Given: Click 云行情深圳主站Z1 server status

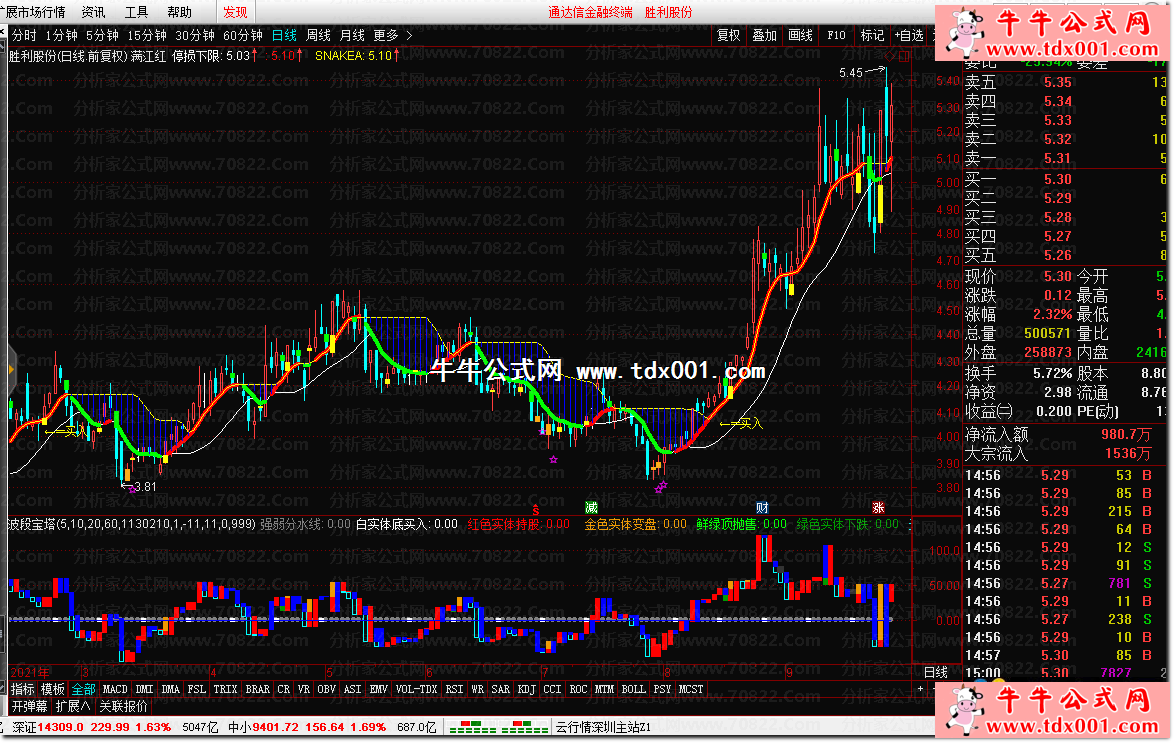Looking at the screenshot, I should tap(602, 727).
